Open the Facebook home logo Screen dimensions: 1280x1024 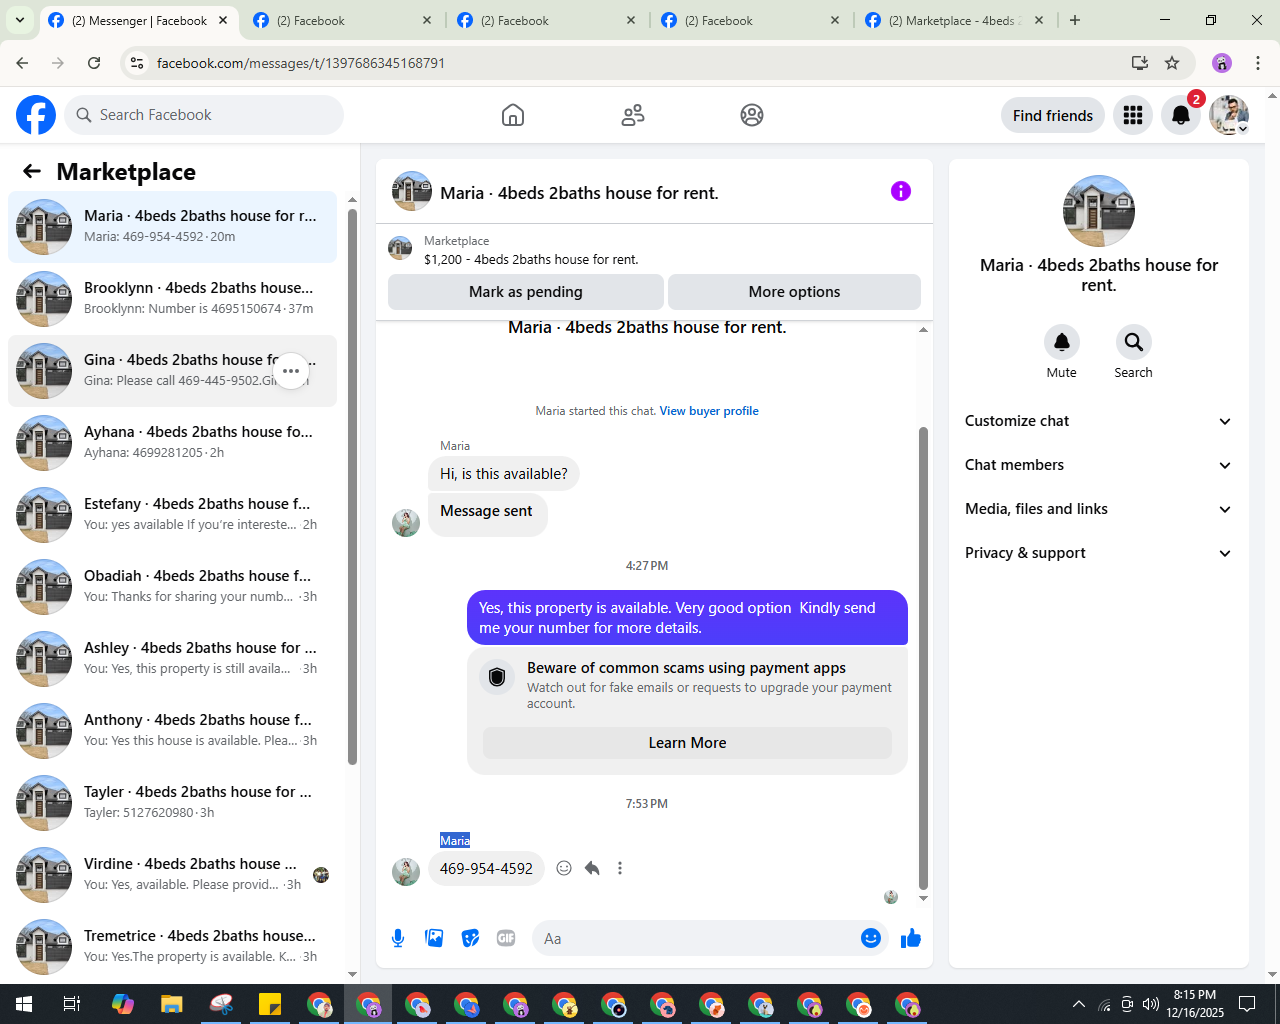pyautogui.click(x=36, y=115)
